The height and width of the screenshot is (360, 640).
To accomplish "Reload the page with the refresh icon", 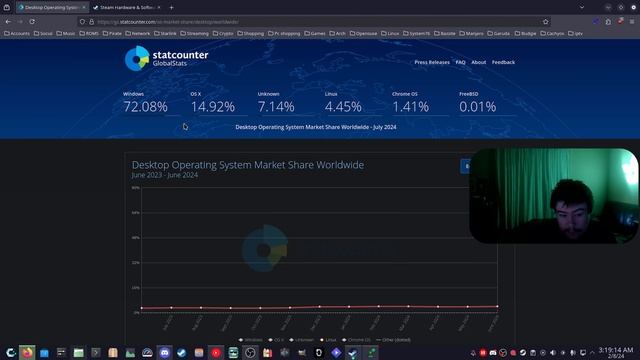I will point(32,22).
